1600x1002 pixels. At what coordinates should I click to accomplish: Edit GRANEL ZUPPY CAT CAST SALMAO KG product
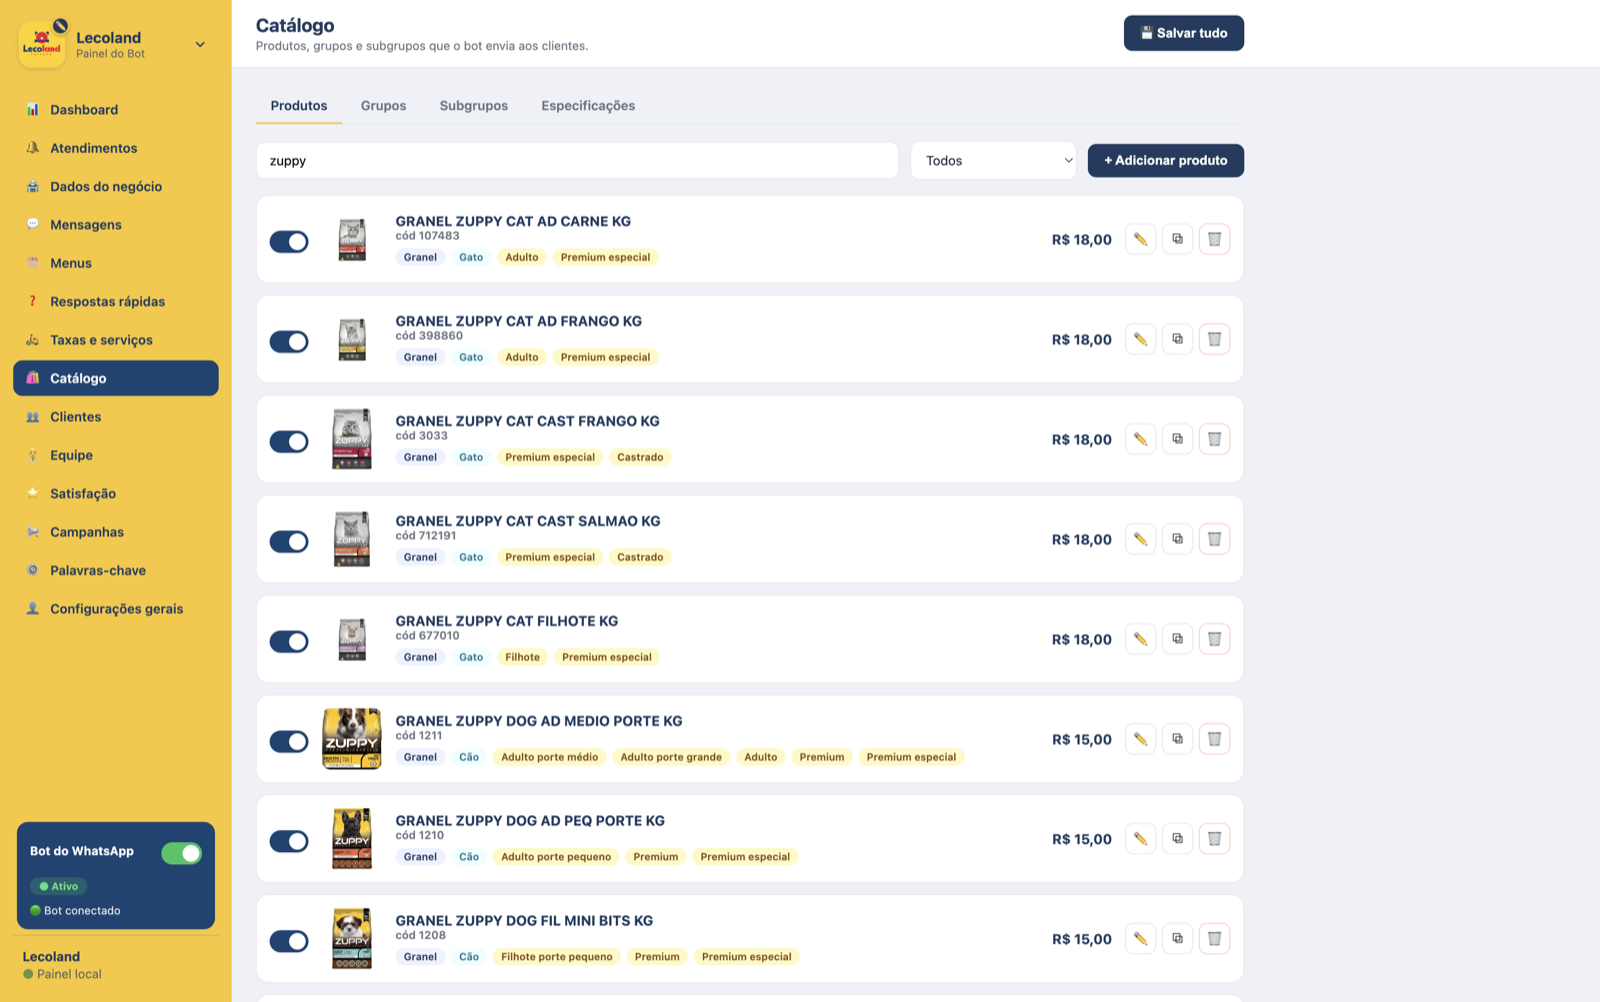[x=1140, y=539]
